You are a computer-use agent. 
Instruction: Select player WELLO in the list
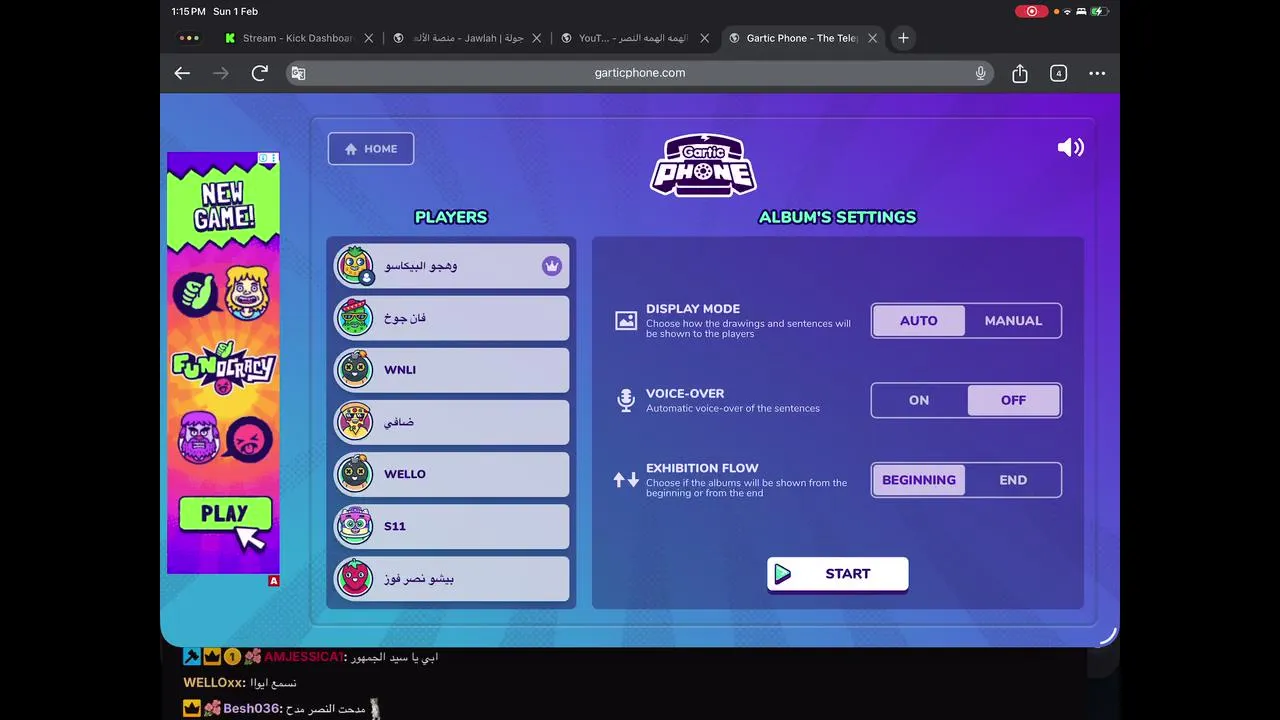tap(451, 474)
